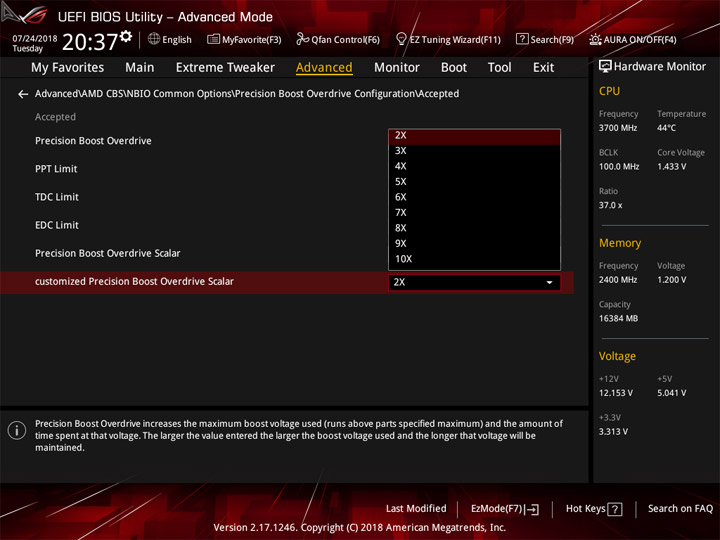Open the Boot tab
This screenshot has width=720, height=540.
454,68
